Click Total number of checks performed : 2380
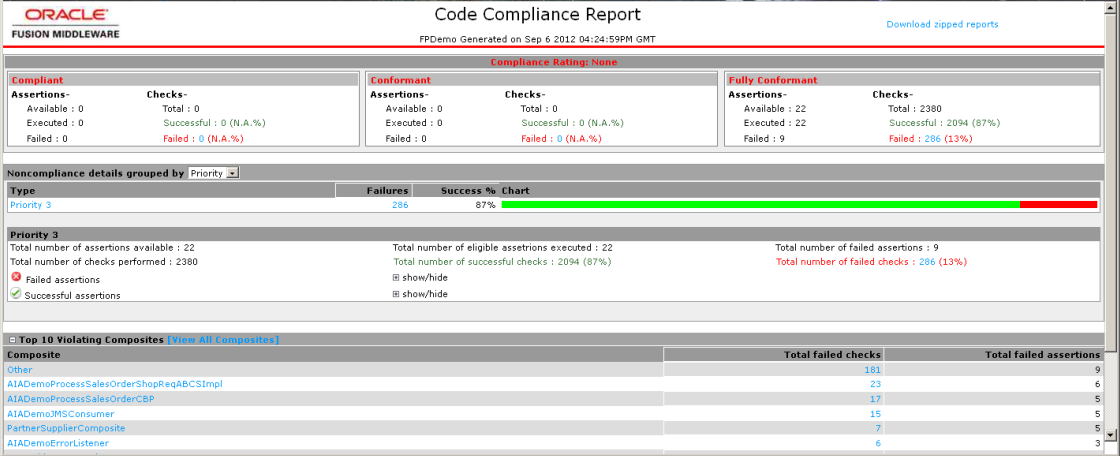Image resolution: width=1120 pixels, height=456 pixels. coord(104,262)
